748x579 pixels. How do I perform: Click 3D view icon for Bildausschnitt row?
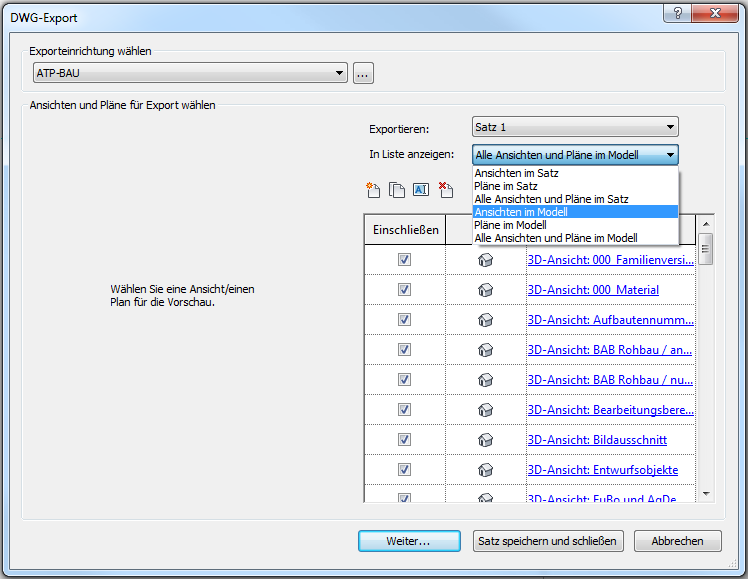pyautogui.click(x=486, y=440)
